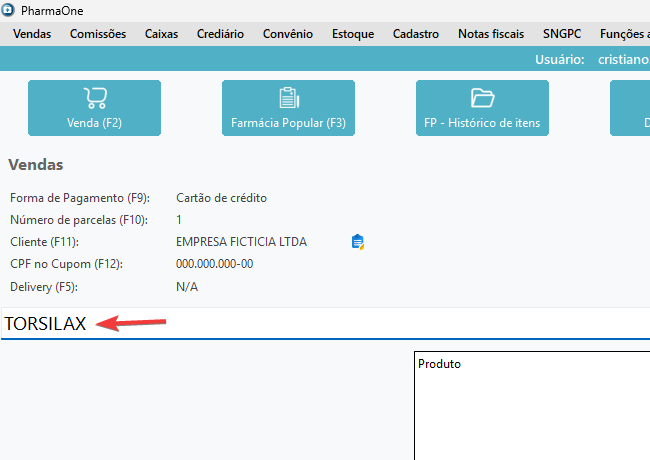The image size is (650, 460).
Task: Open the Cadastro menu
Action: [416, 34]
